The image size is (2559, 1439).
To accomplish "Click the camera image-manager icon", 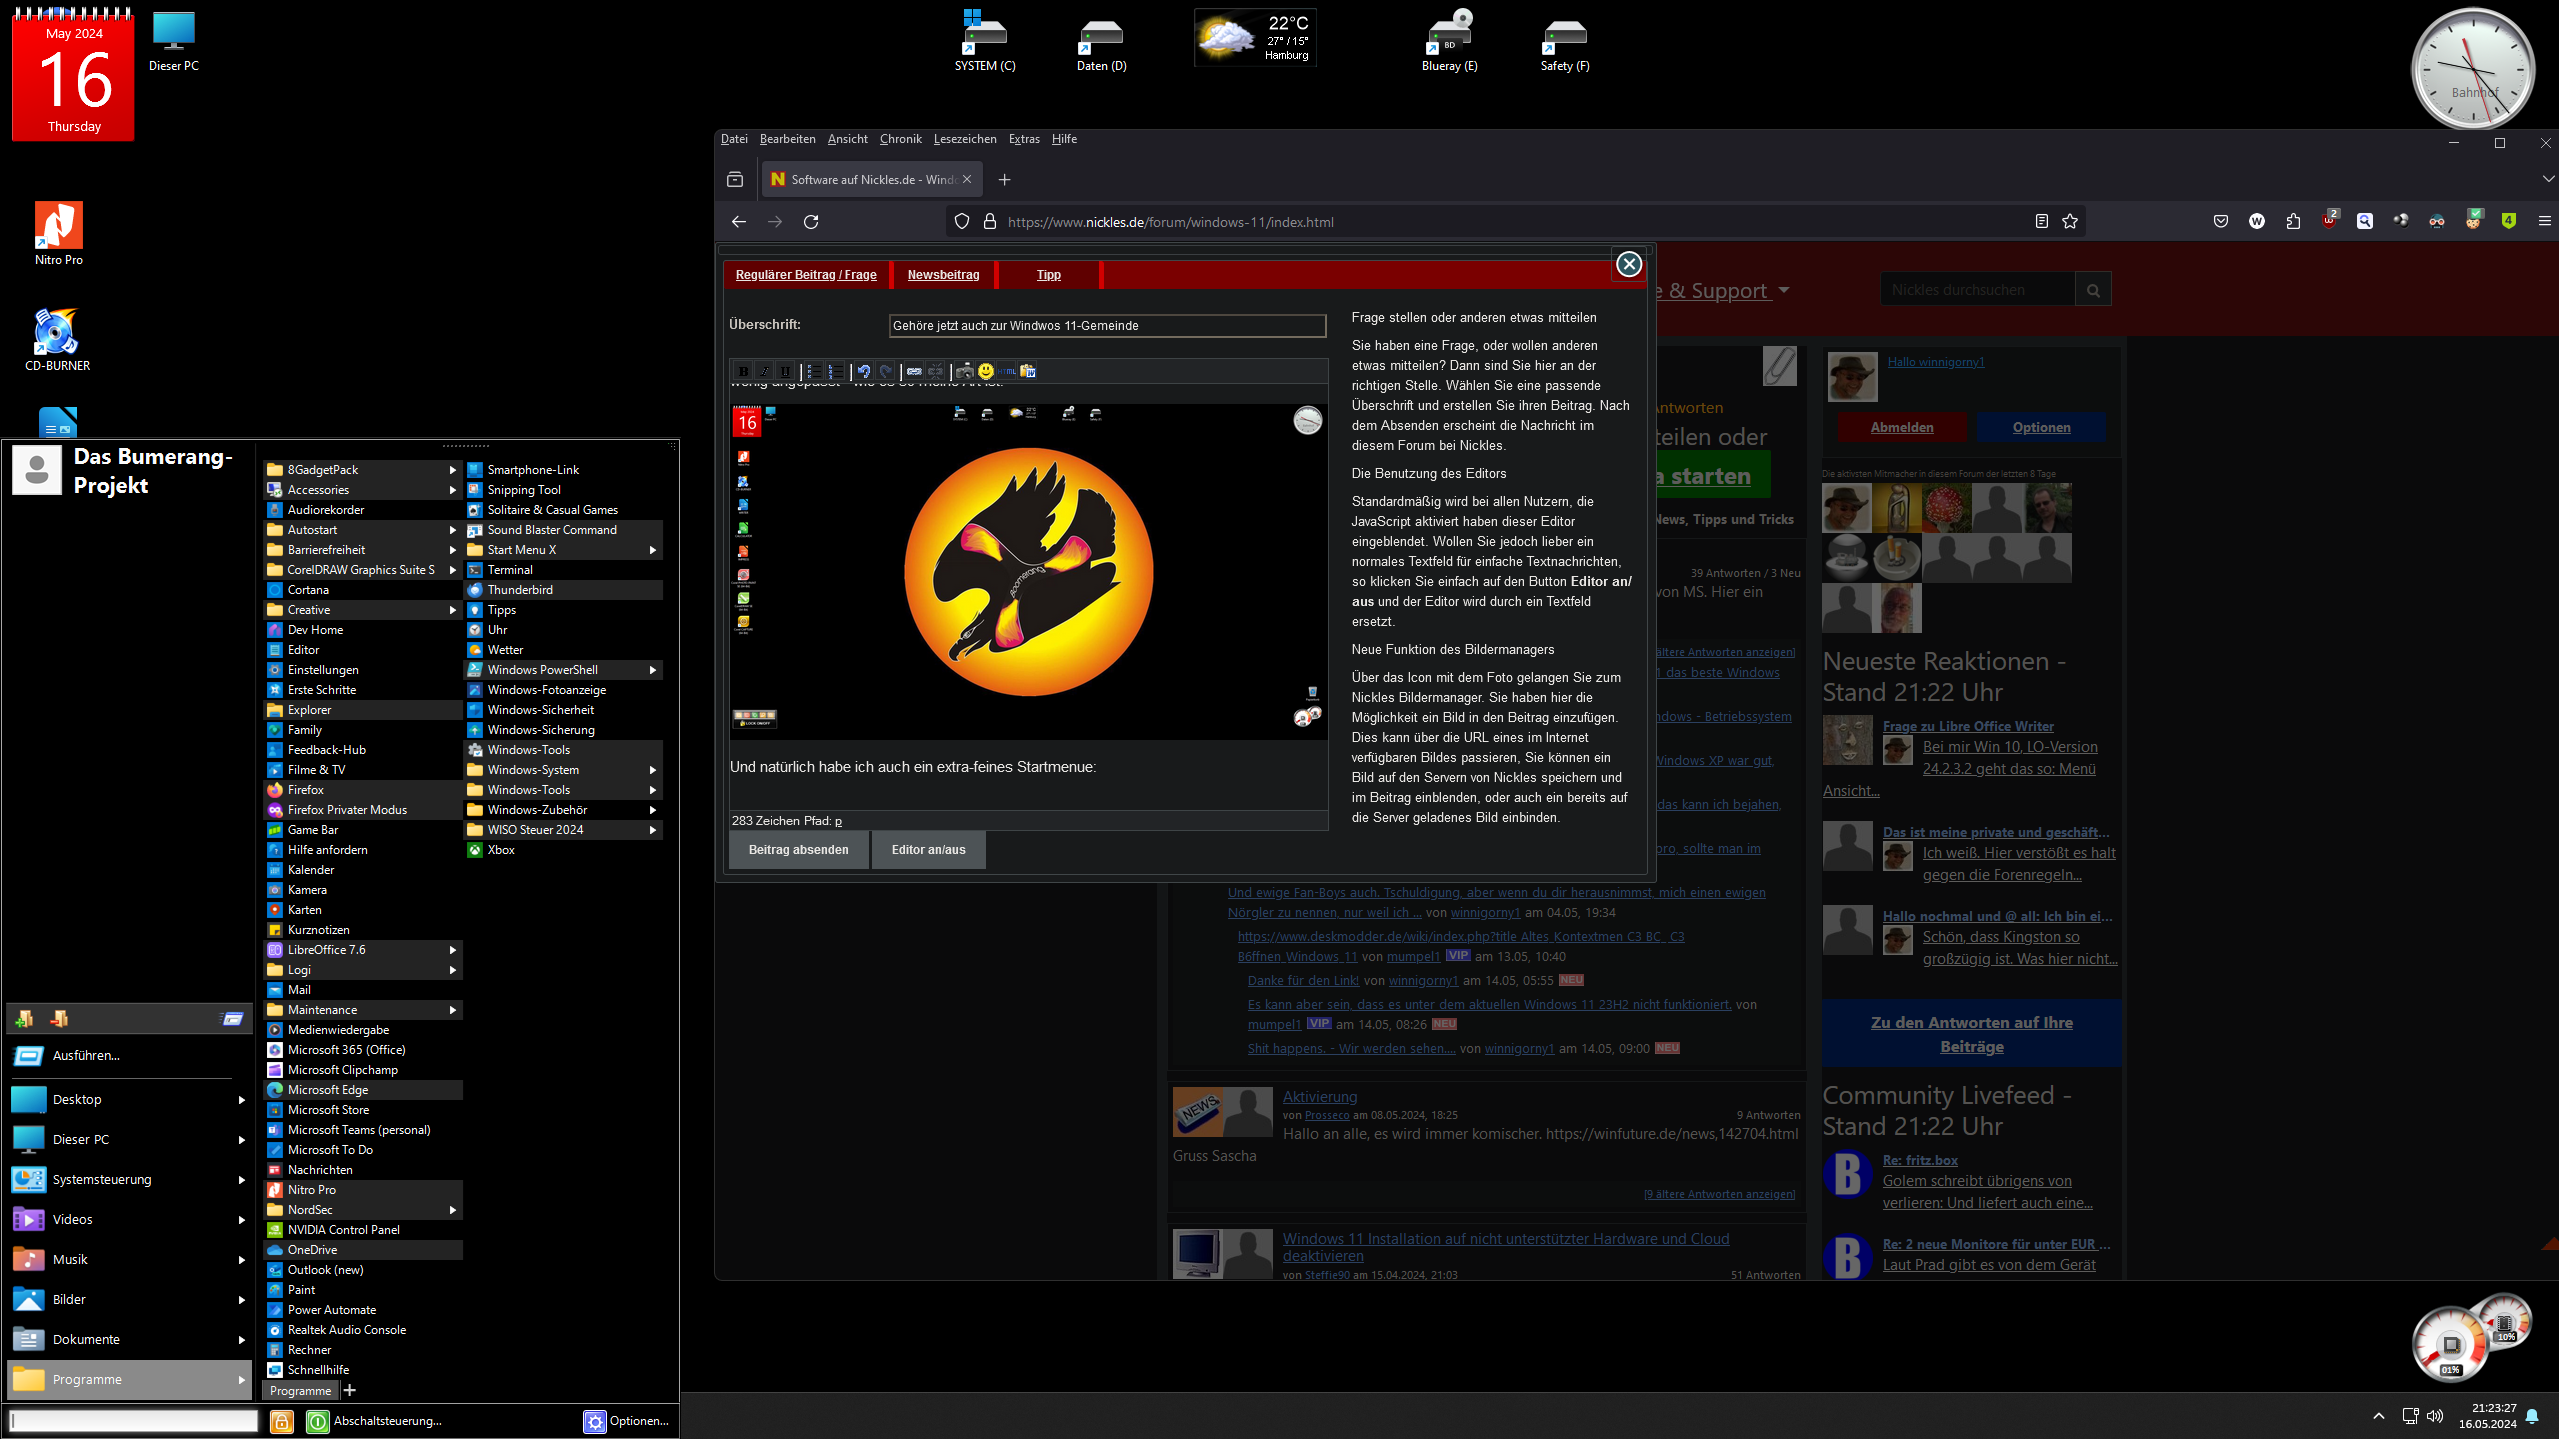I will point(964,371).
